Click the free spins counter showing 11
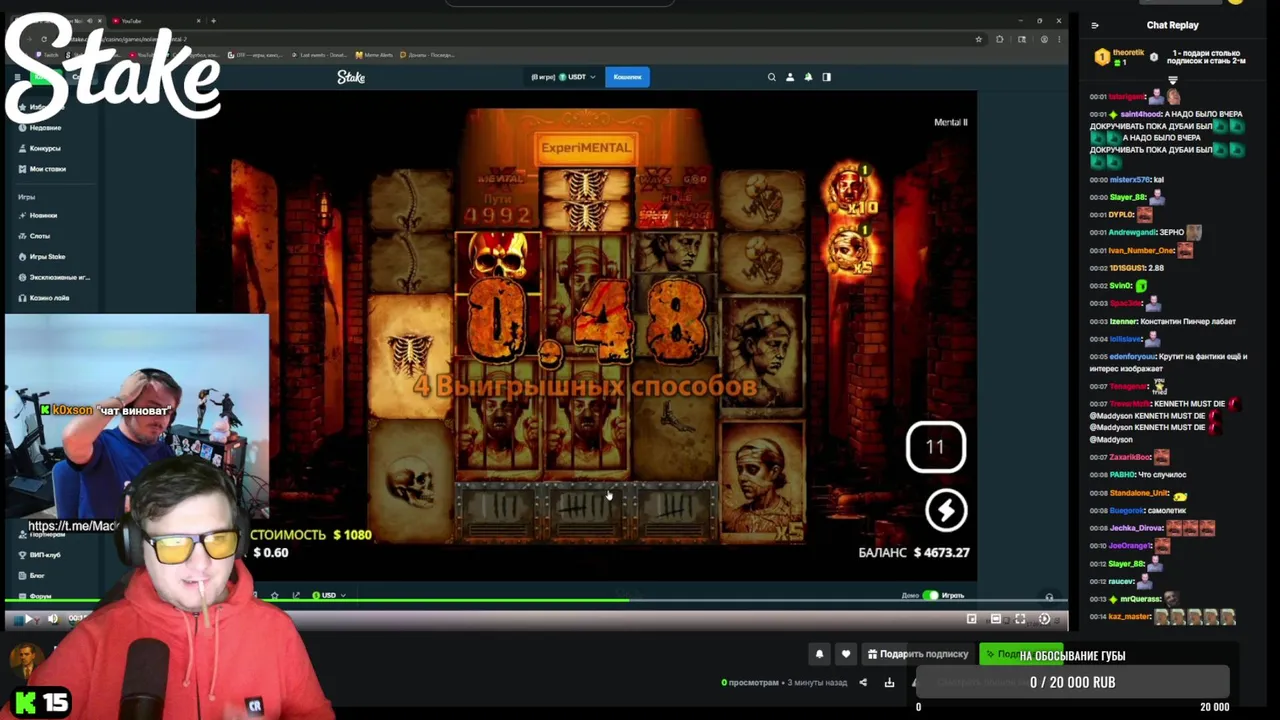 tap(936, 447)
